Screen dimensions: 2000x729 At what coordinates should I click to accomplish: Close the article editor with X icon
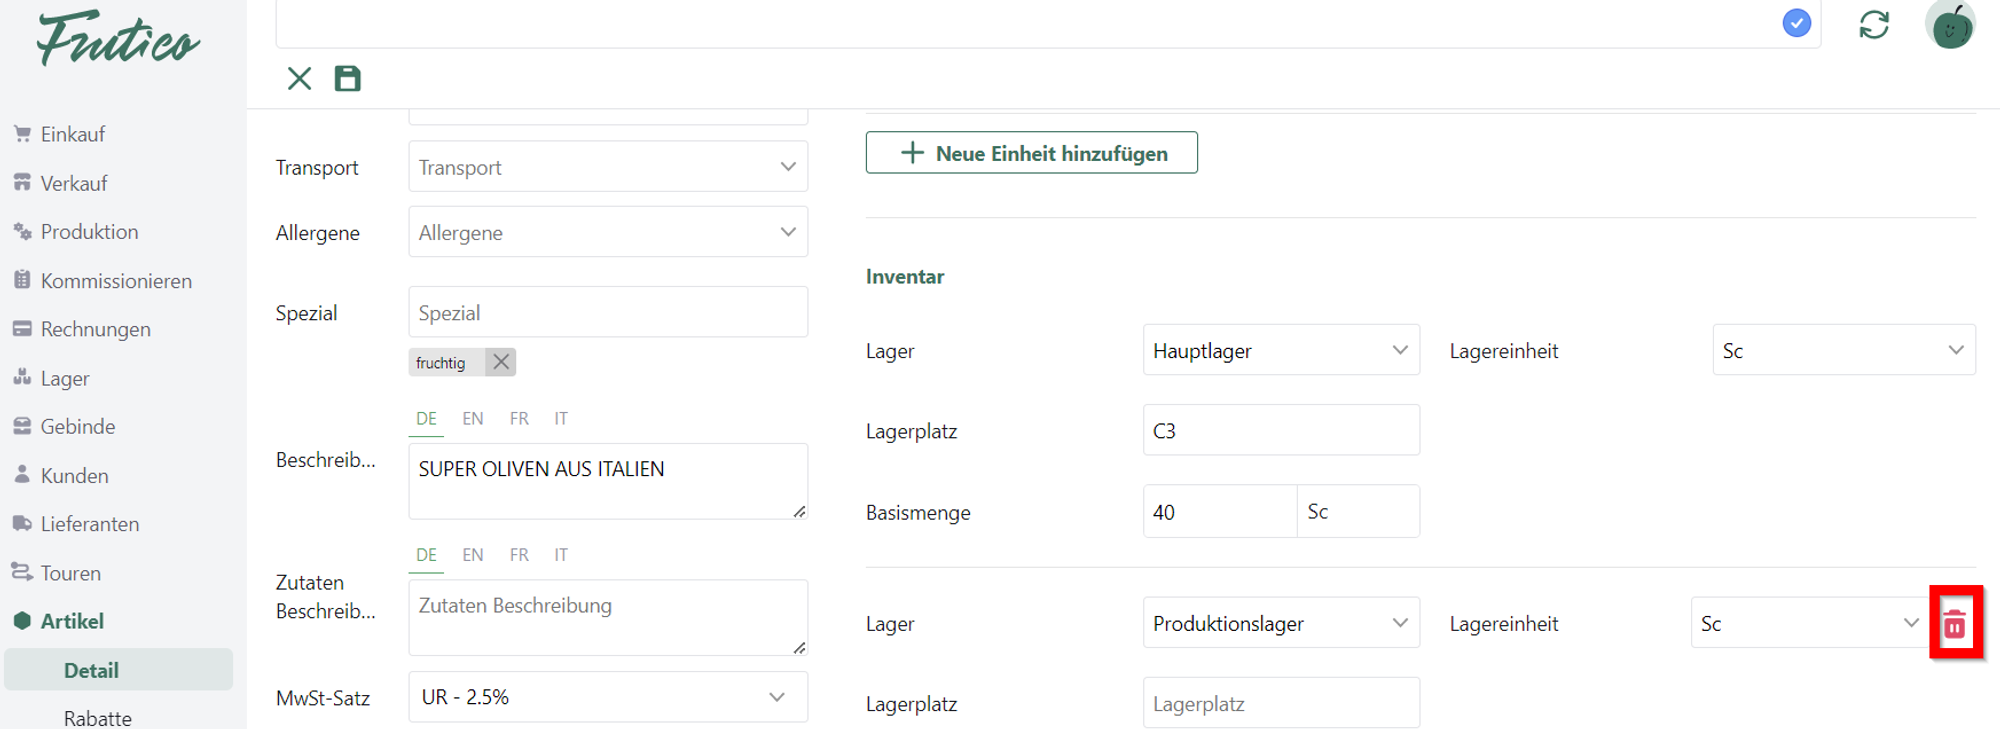(299, 79)
